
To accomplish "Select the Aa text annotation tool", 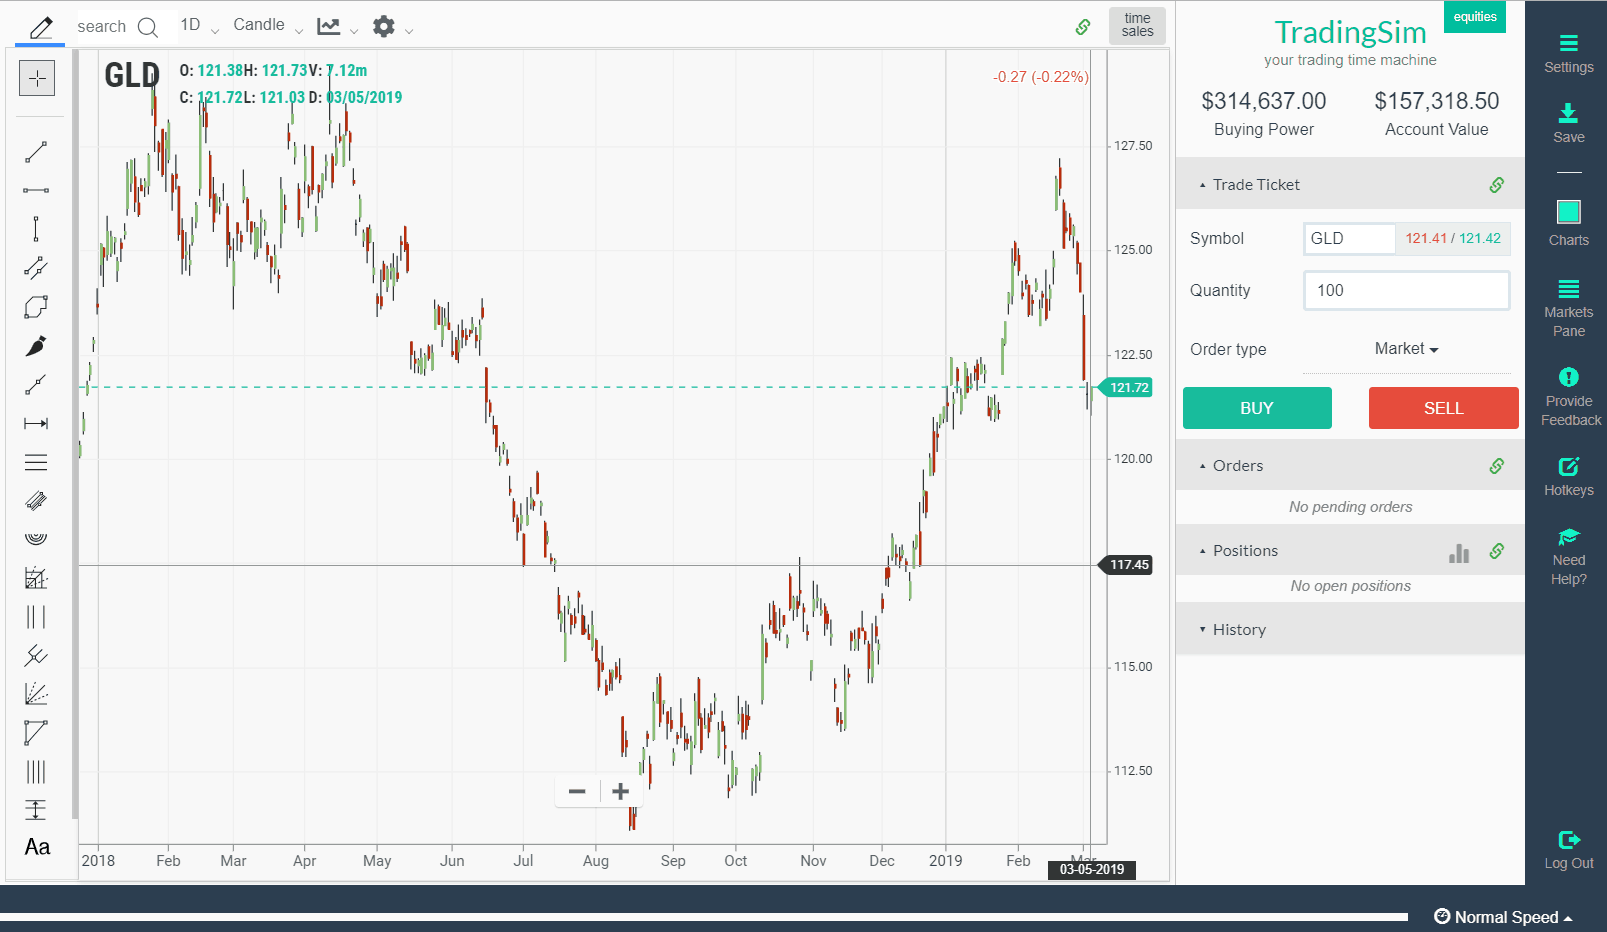I will tap(36, 847).
